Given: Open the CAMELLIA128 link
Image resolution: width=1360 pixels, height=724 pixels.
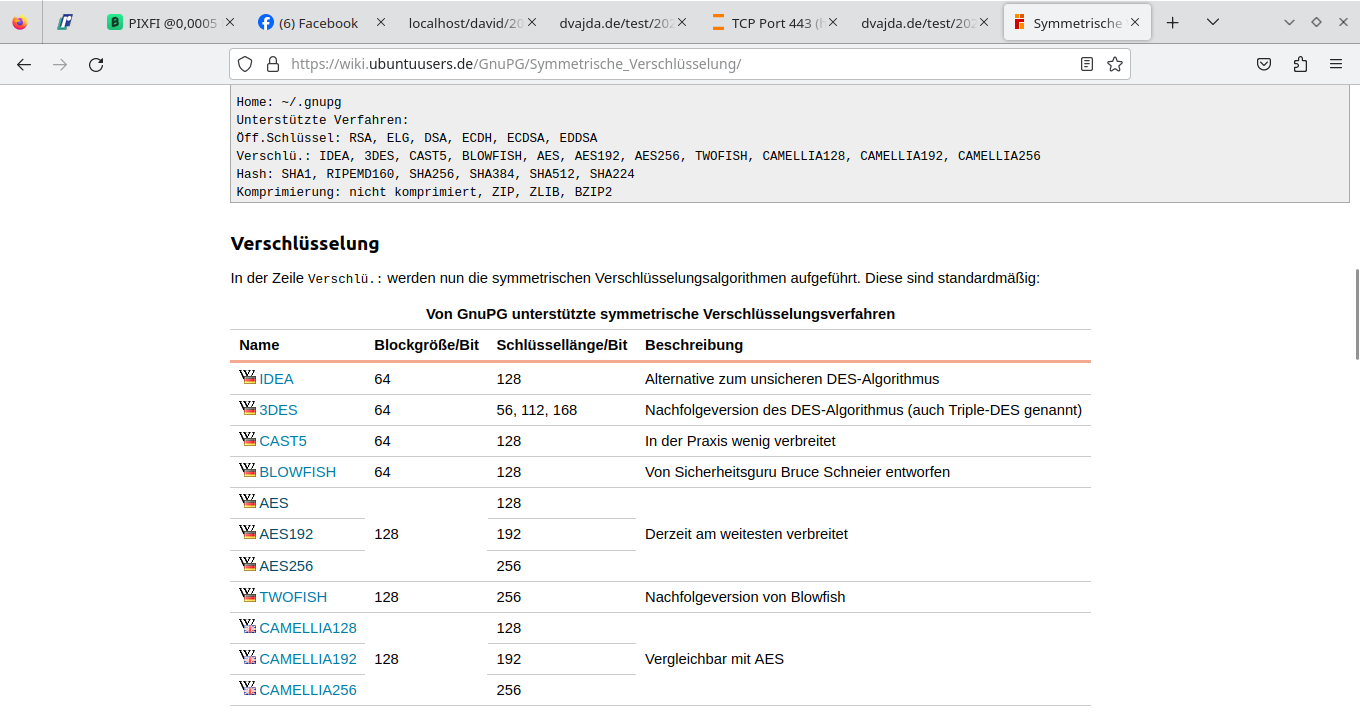Looking at the screenshot, I should 307,628.
